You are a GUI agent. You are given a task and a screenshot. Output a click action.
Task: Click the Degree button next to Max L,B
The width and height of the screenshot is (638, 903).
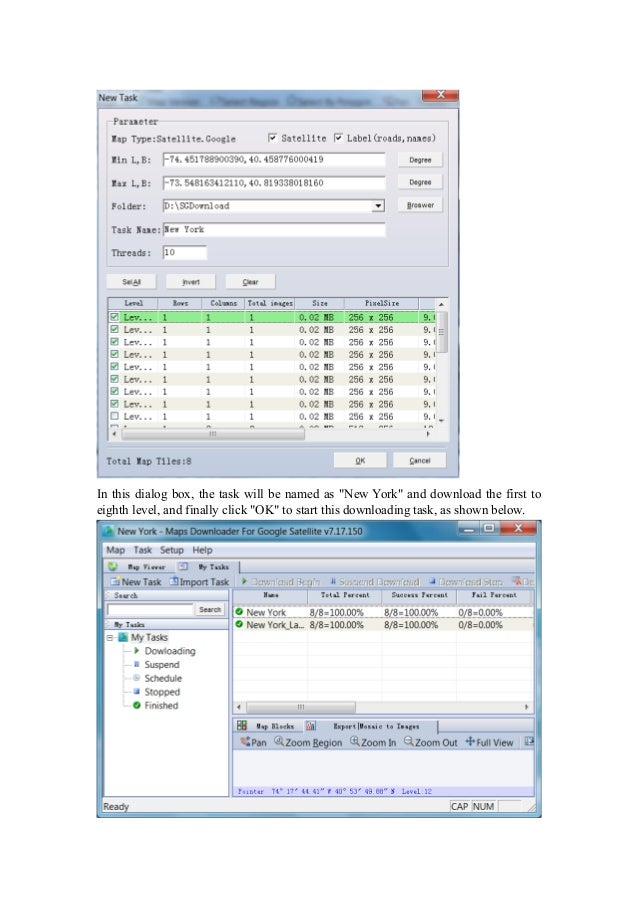[x=420, y=182]
